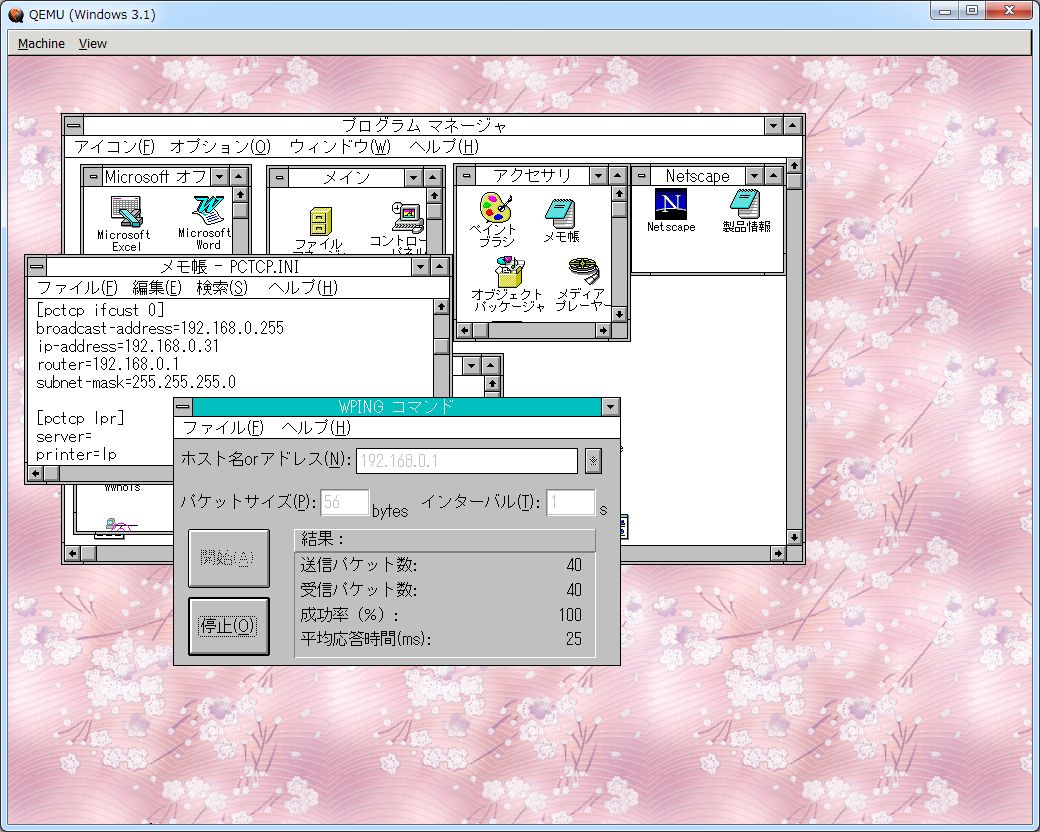Image resolution: width=1040 pixels, height=832 pixels.
Task: Expand the host address dropdown in WPING
Action: pos(594,460)
